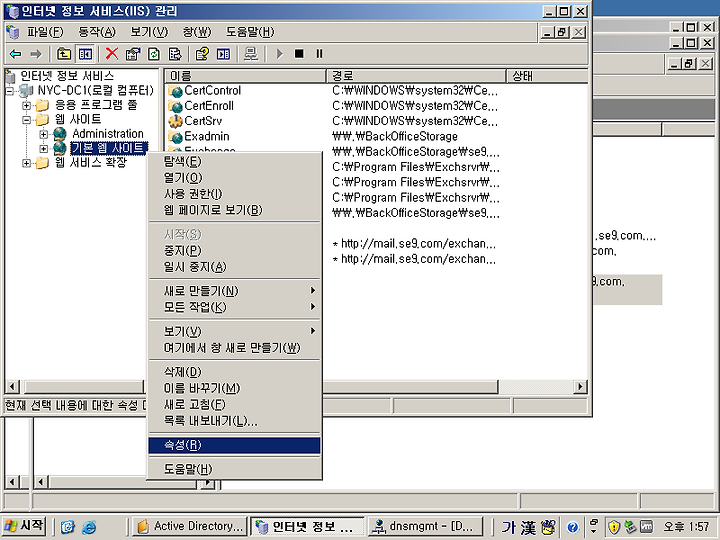Click the CertEnroll virtual directory icon

[175, 106]
